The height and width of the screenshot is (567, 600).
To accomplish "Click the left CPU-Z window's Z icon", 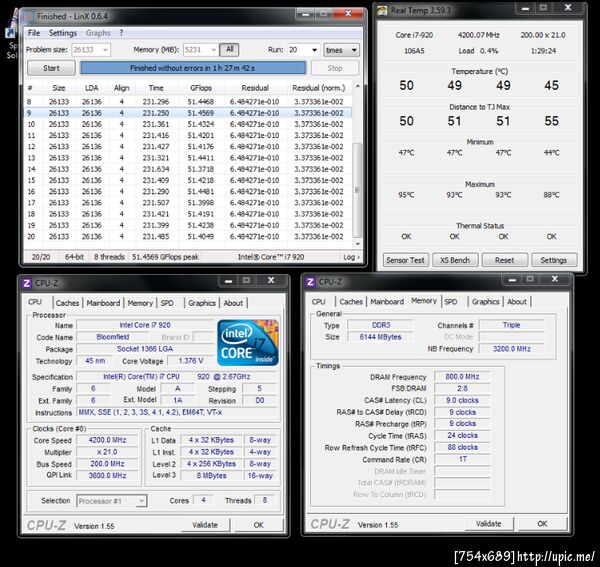I will coord(26,283).
